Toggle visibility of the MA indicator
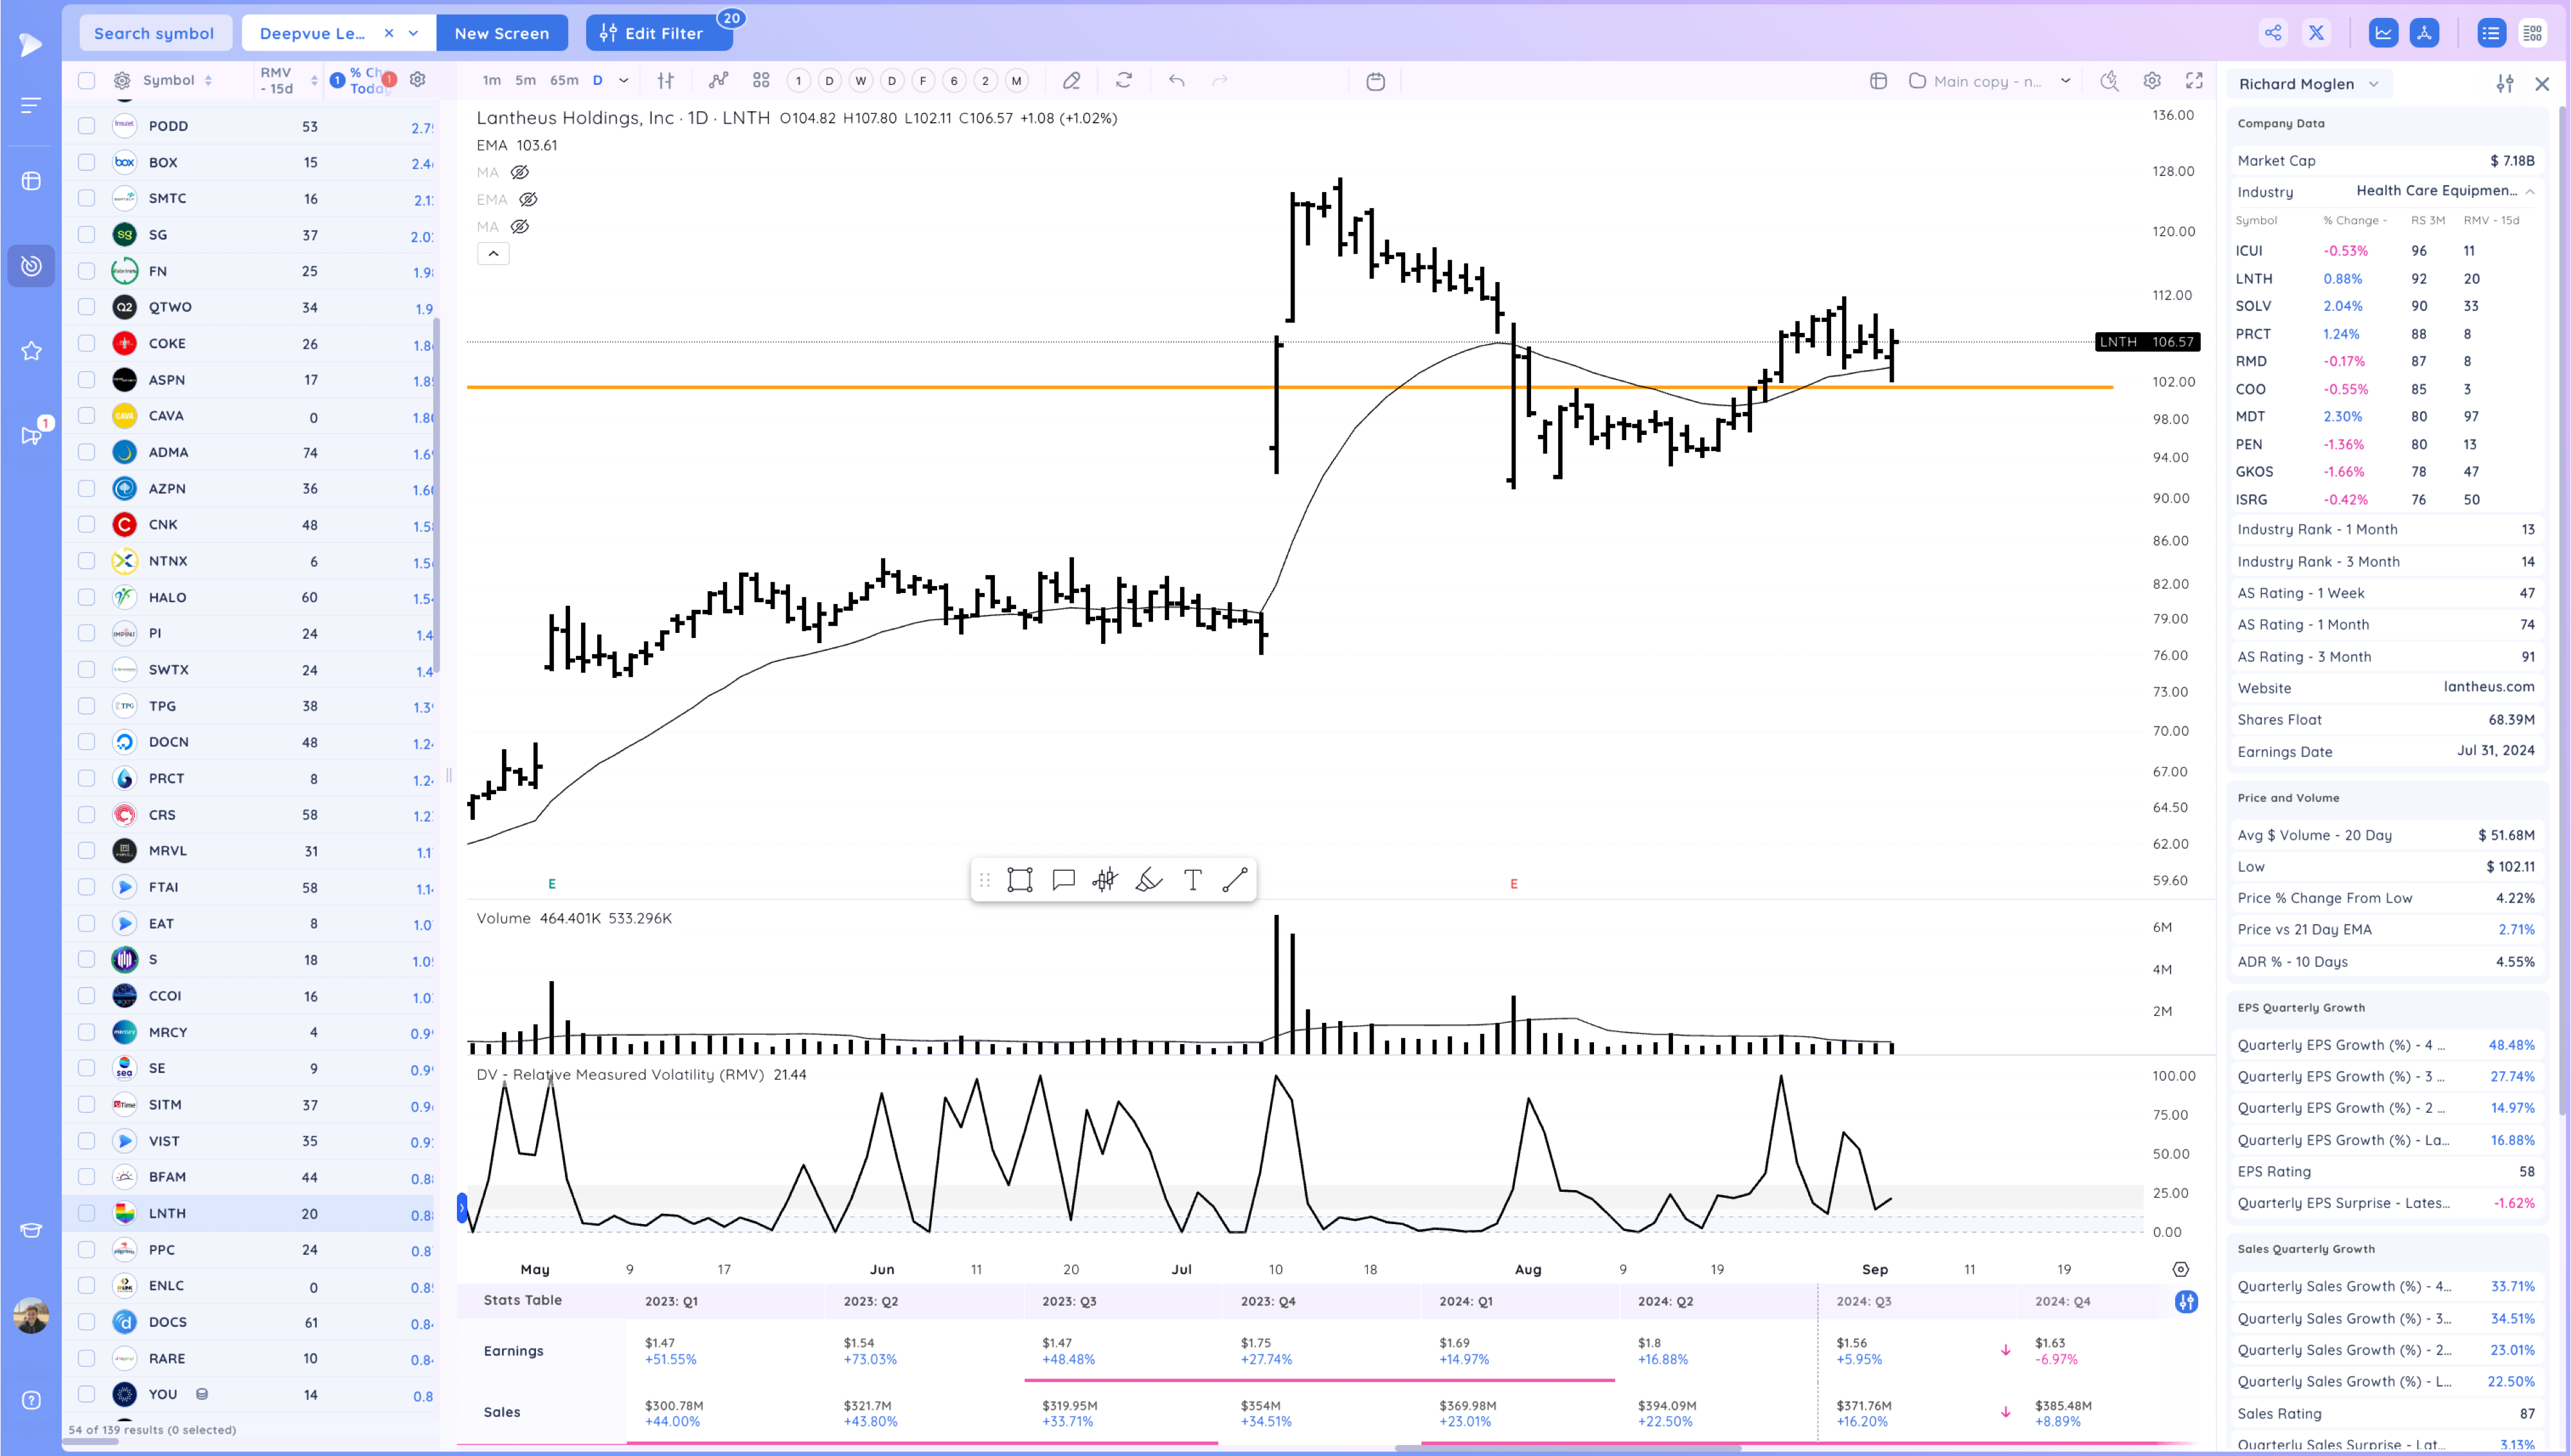Screen dimensions: 2571x1456 [x=520, y=172]
